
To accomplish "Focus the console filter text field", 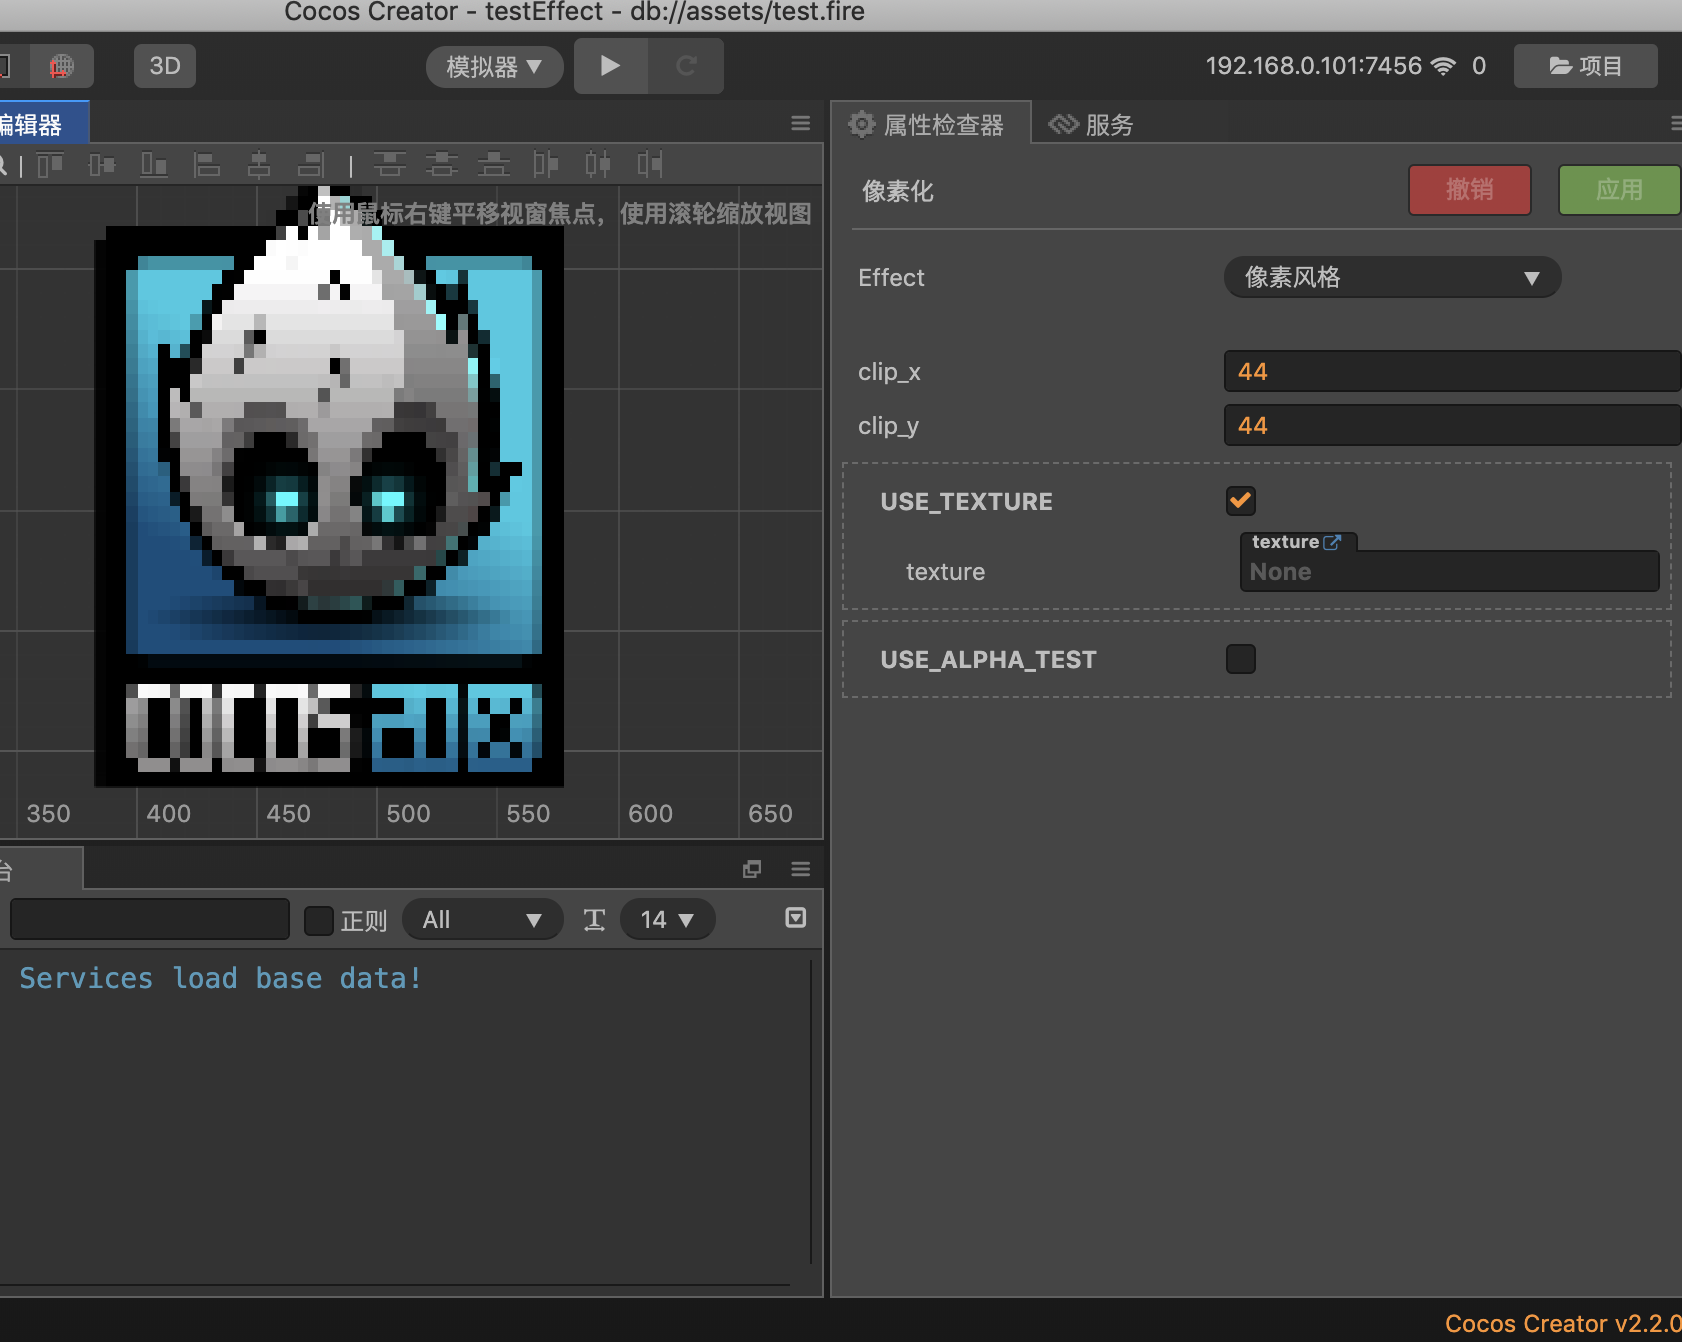I will pyautogui.click(x=150, y=919).
